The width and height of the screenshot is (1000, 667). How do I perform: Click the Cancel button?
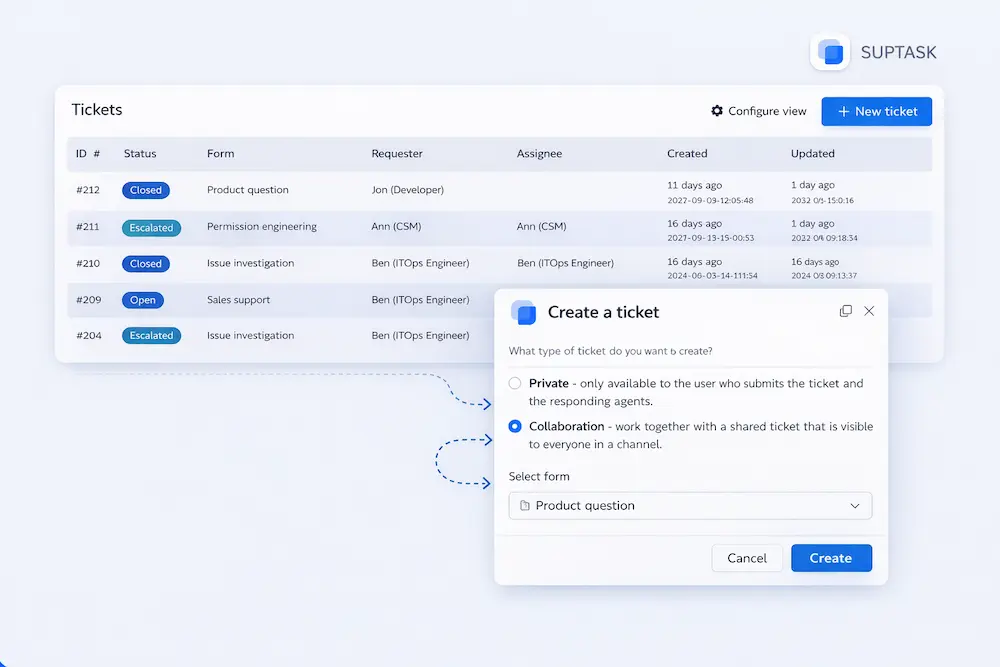747,558
